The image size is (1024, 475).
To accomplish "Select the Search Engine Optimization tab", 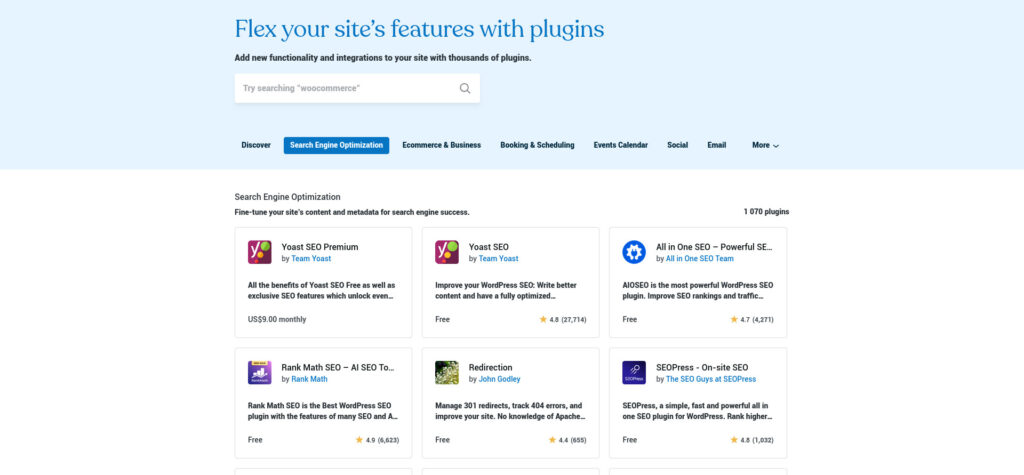I will tap(336, 145).
